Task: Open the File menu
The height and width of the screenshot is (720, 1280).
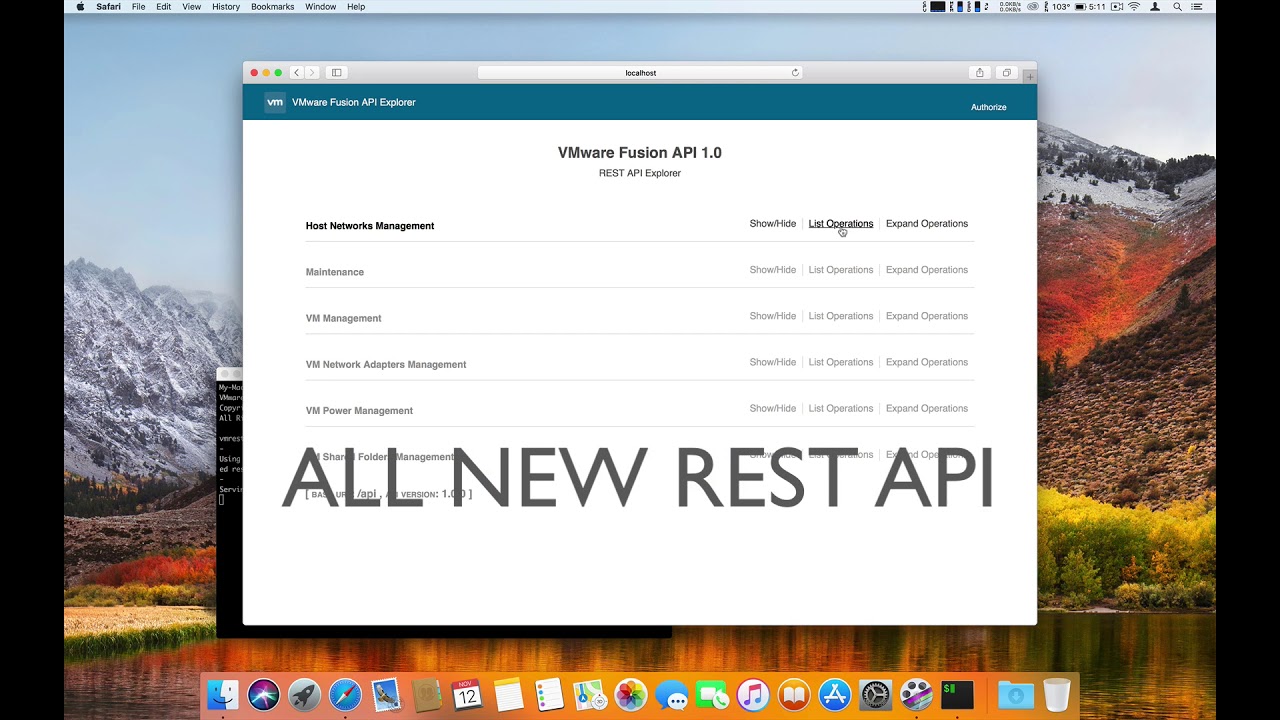Action: [138, 7]
